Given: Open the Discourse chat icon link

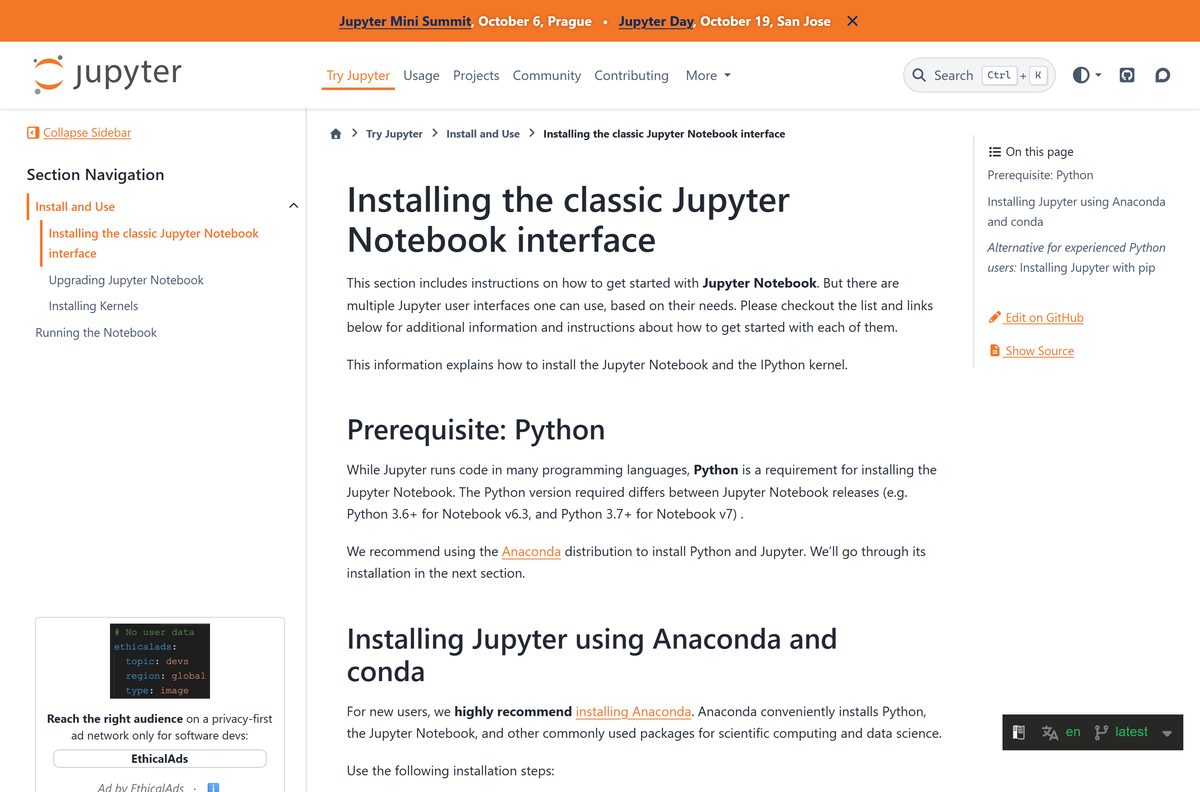Looking at the screenshot, I should coord(1162,75).
